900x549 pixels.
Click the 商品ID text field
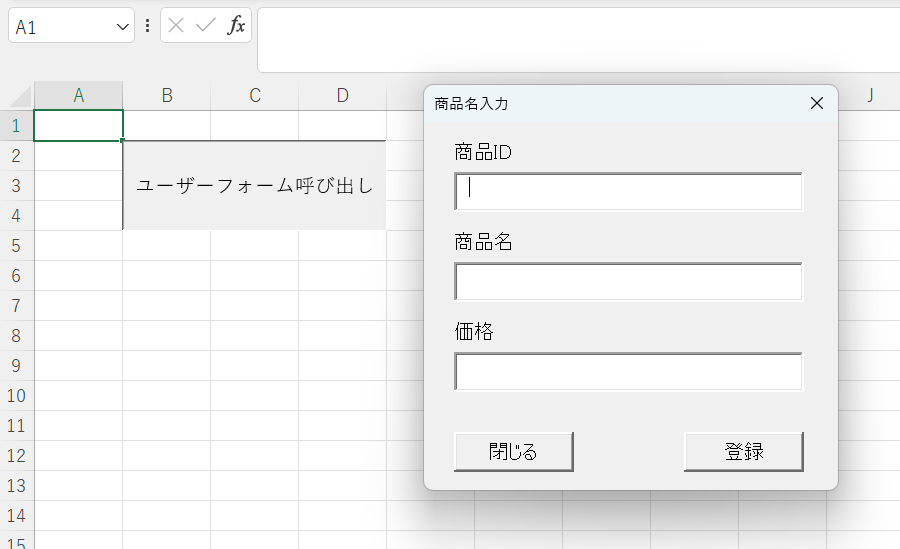629,191
